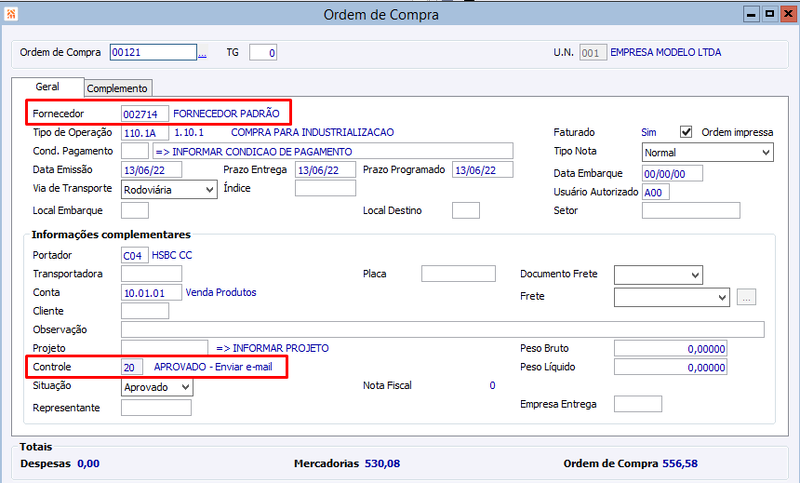Screen dimensions: 800x483
Task: Click the Prazo Programado date field
Action: tap(483, 170)
